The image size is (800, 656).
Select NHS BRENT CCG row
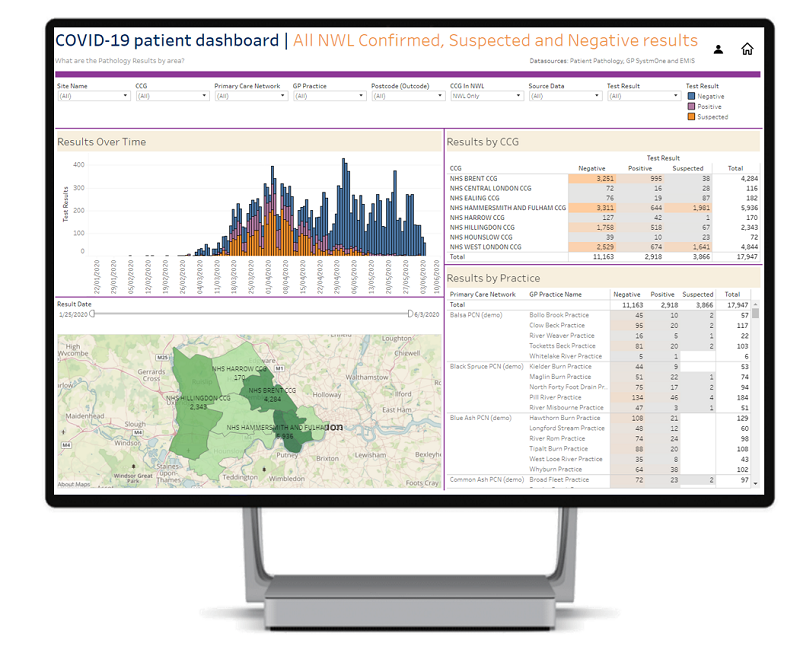coord(604,179)
